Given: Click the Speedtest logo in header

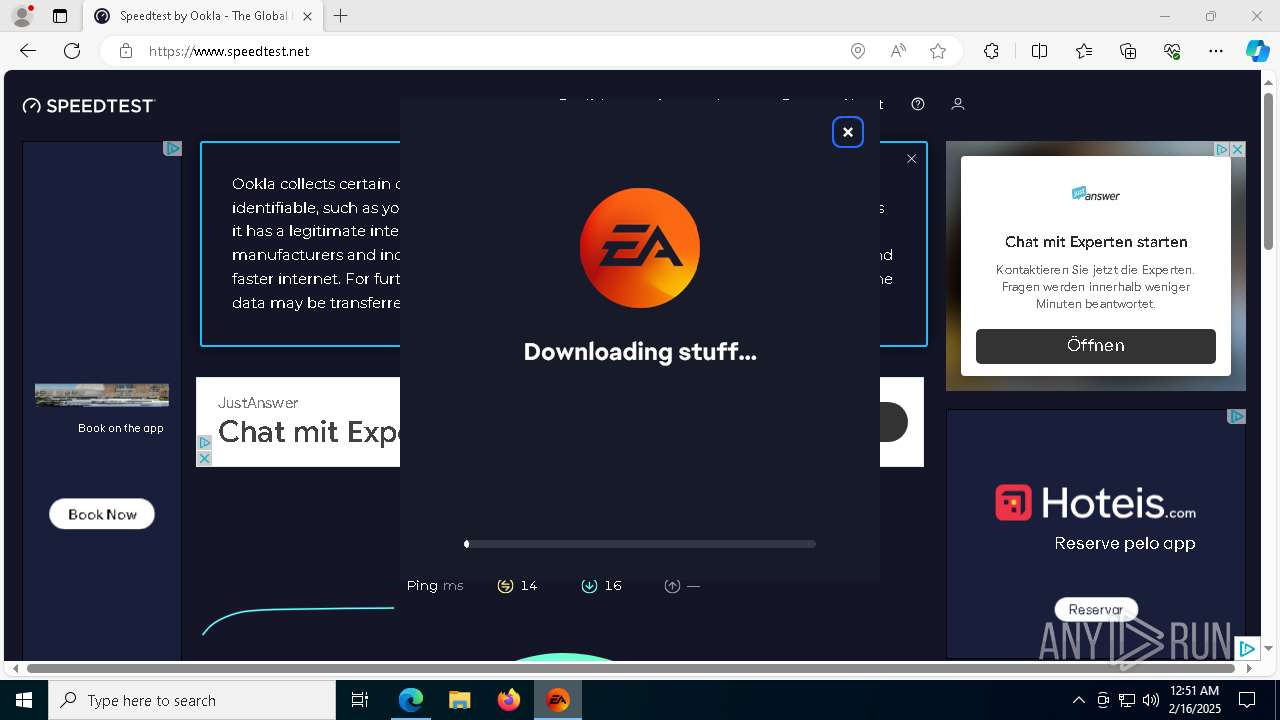Looking at the screenshot, I should click(x=89, y=105).
